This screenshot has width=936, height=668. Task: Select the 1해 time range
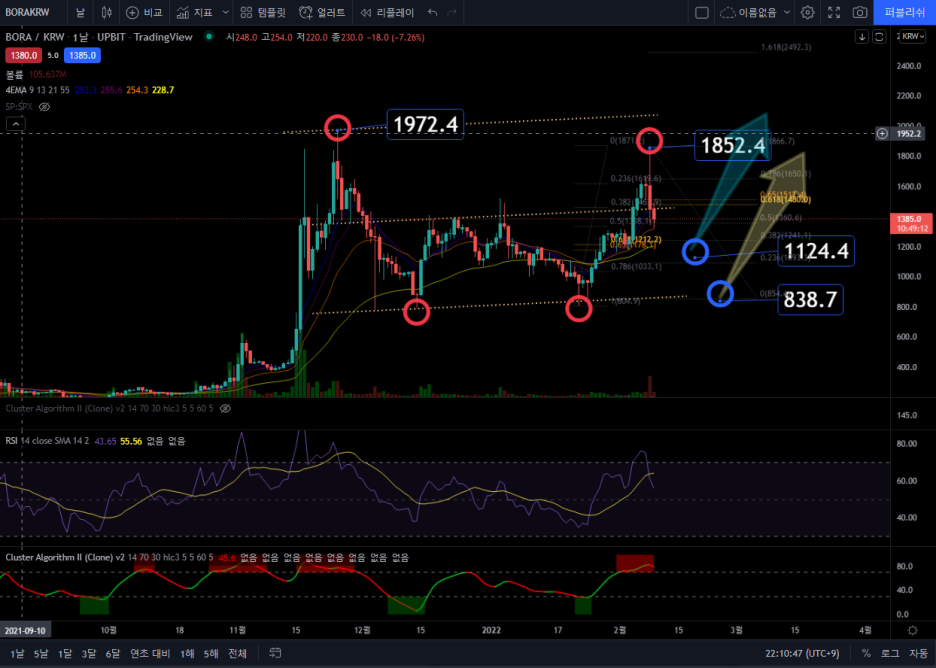(x=187, y=654)
